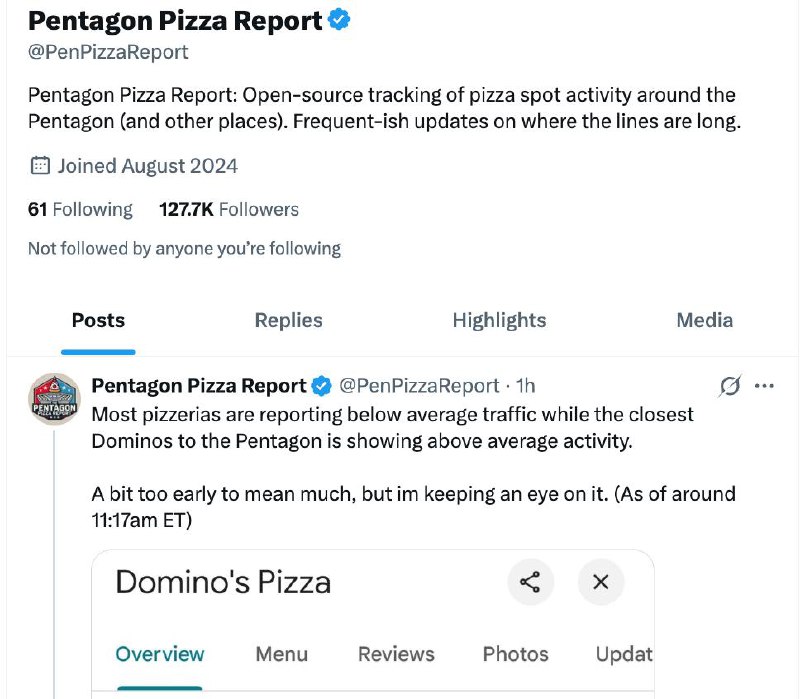Select Overview tab on Domino's card
This screenshot has width=800, height=699.
(160, 654)
